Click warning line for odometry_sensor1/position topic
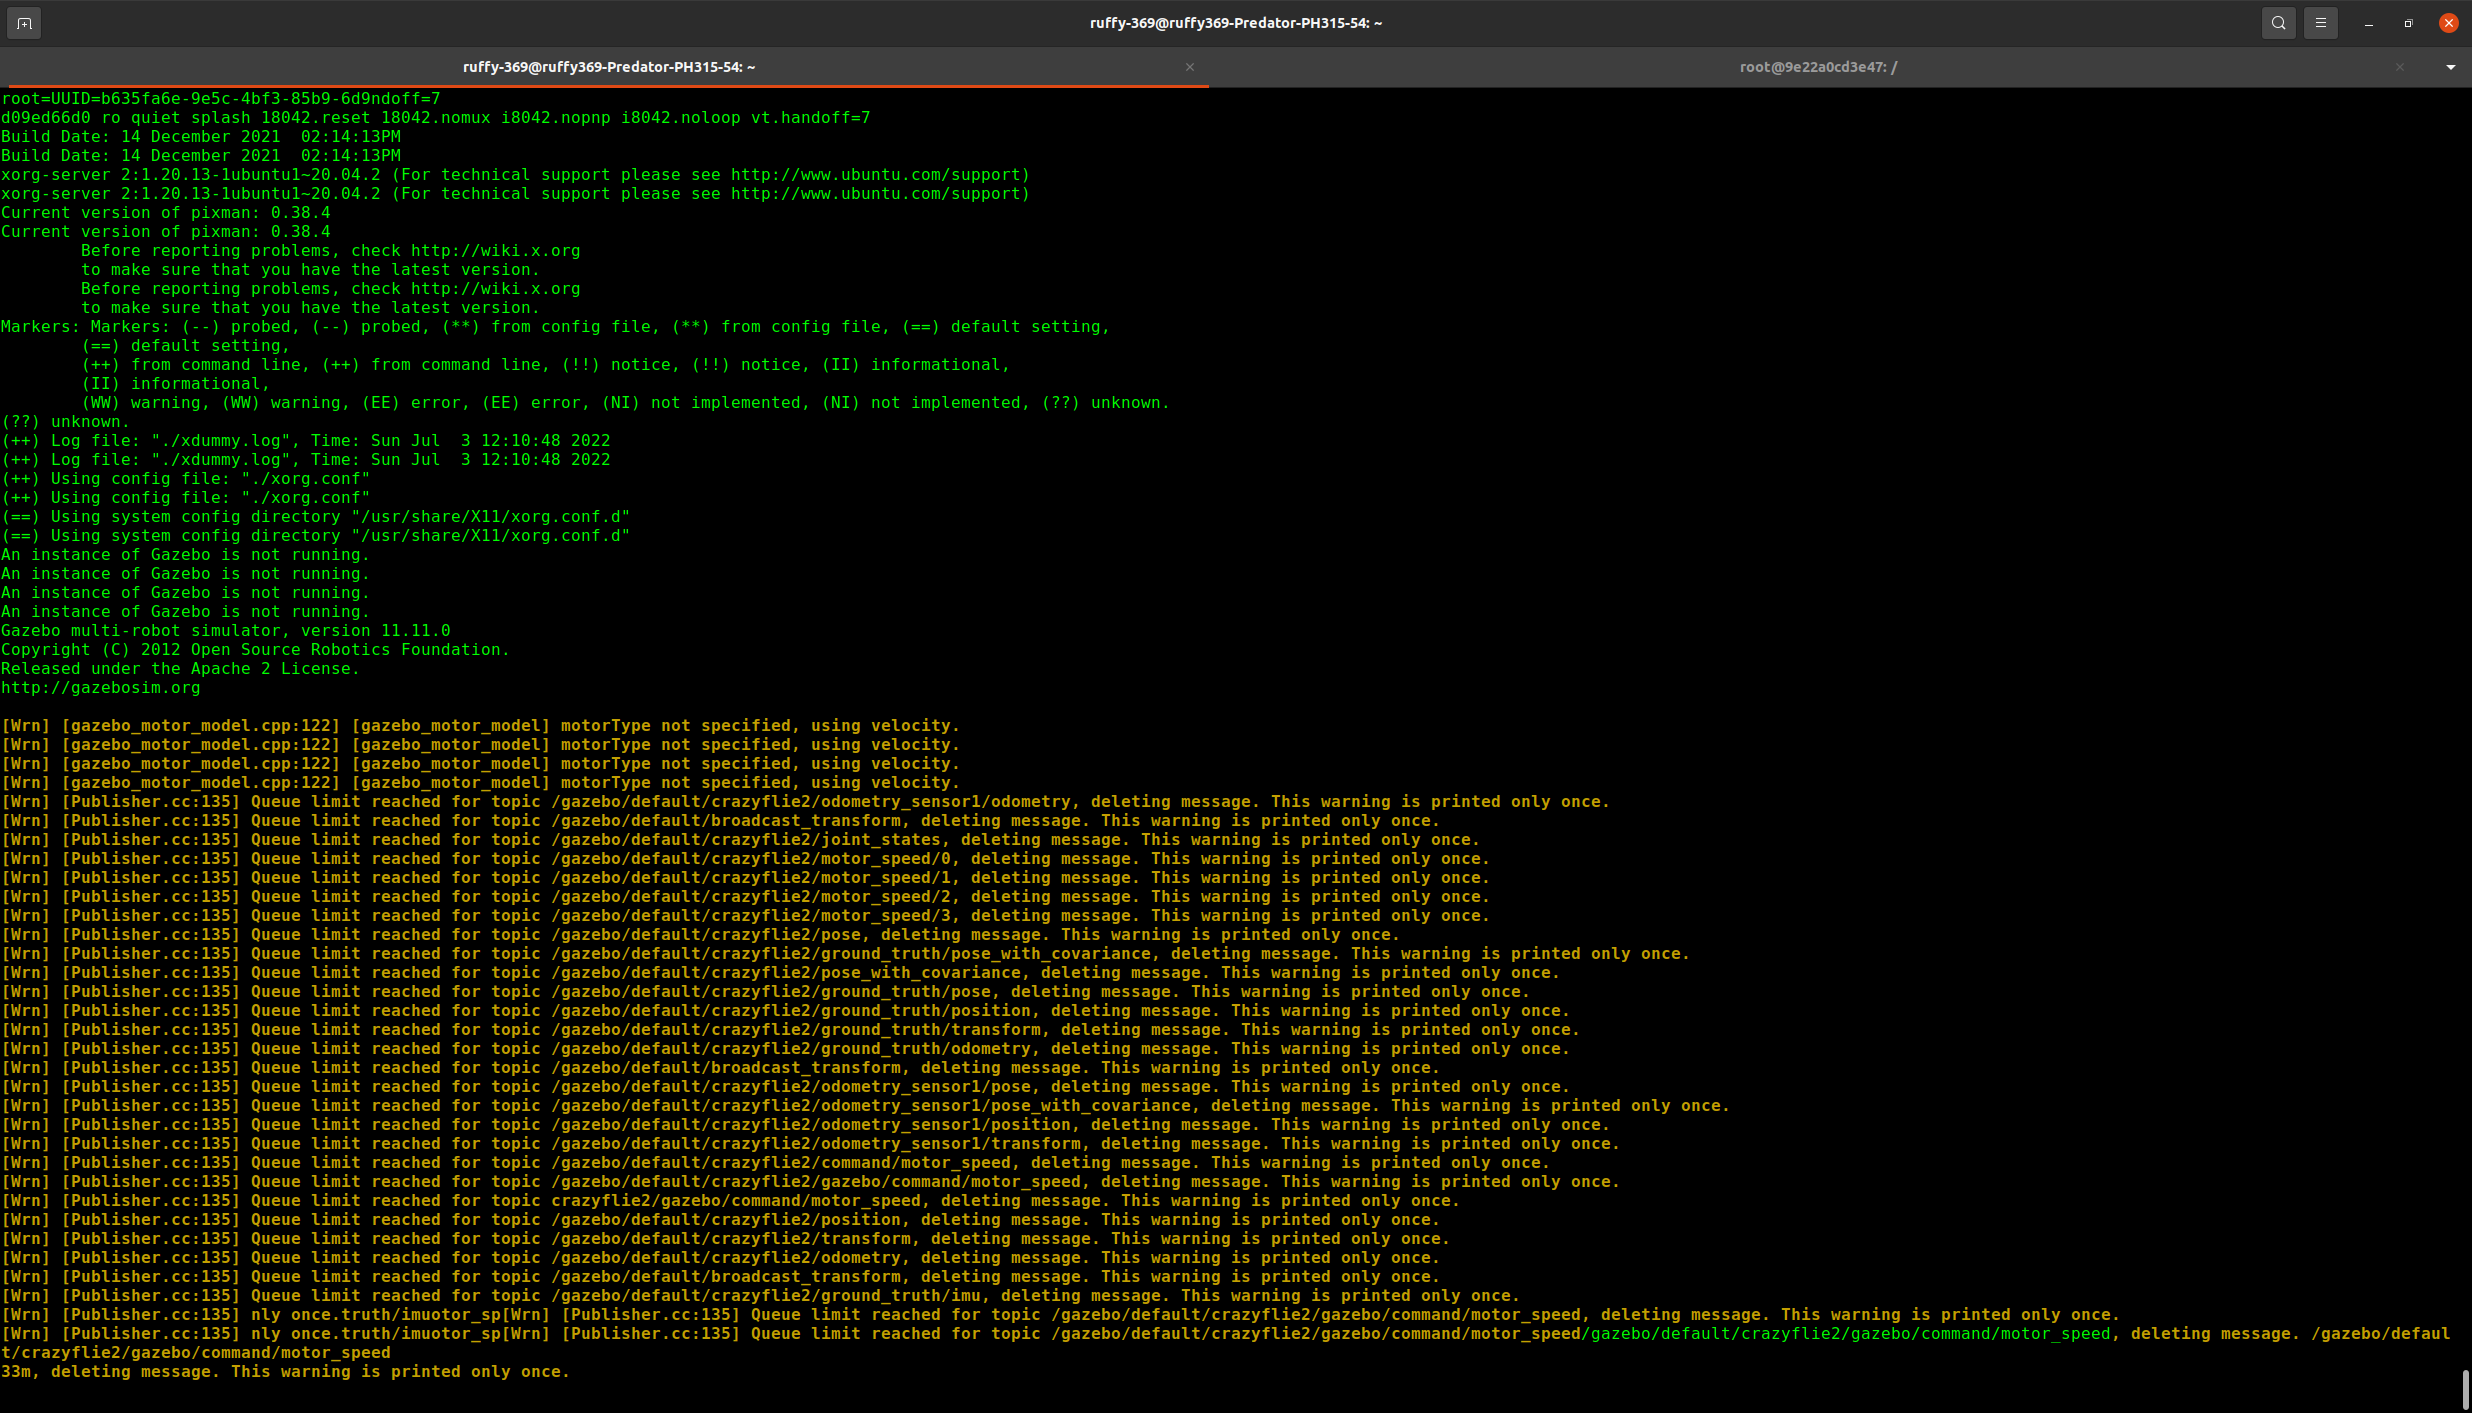 coord(806,1125)
